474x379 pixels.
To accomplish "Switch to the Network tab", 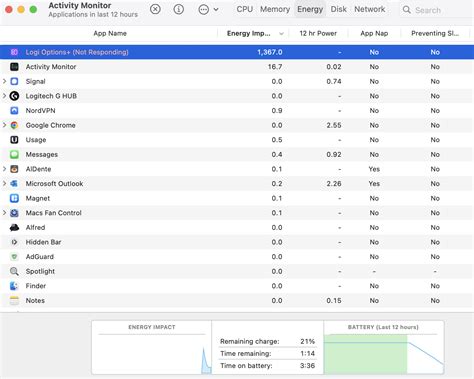I will coord(370,9).
